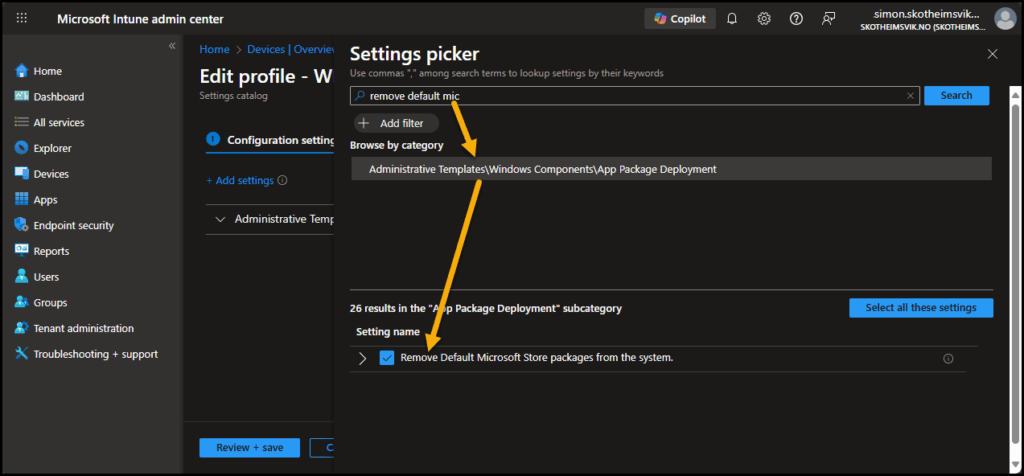1024x476 pixels.
Task: Go to Tenant administration
Action: (x=83, y=328)
